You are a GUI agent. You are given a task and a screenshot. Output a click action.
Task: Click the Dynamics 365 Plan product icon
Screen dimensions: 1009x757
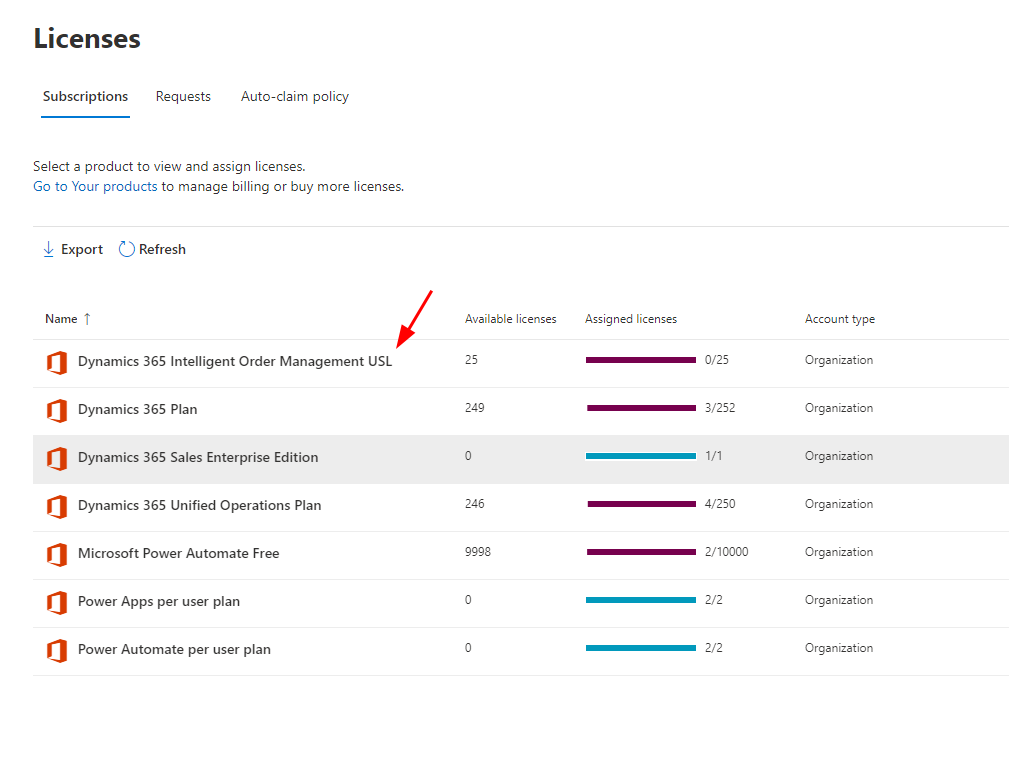click(x=57, y=410)
